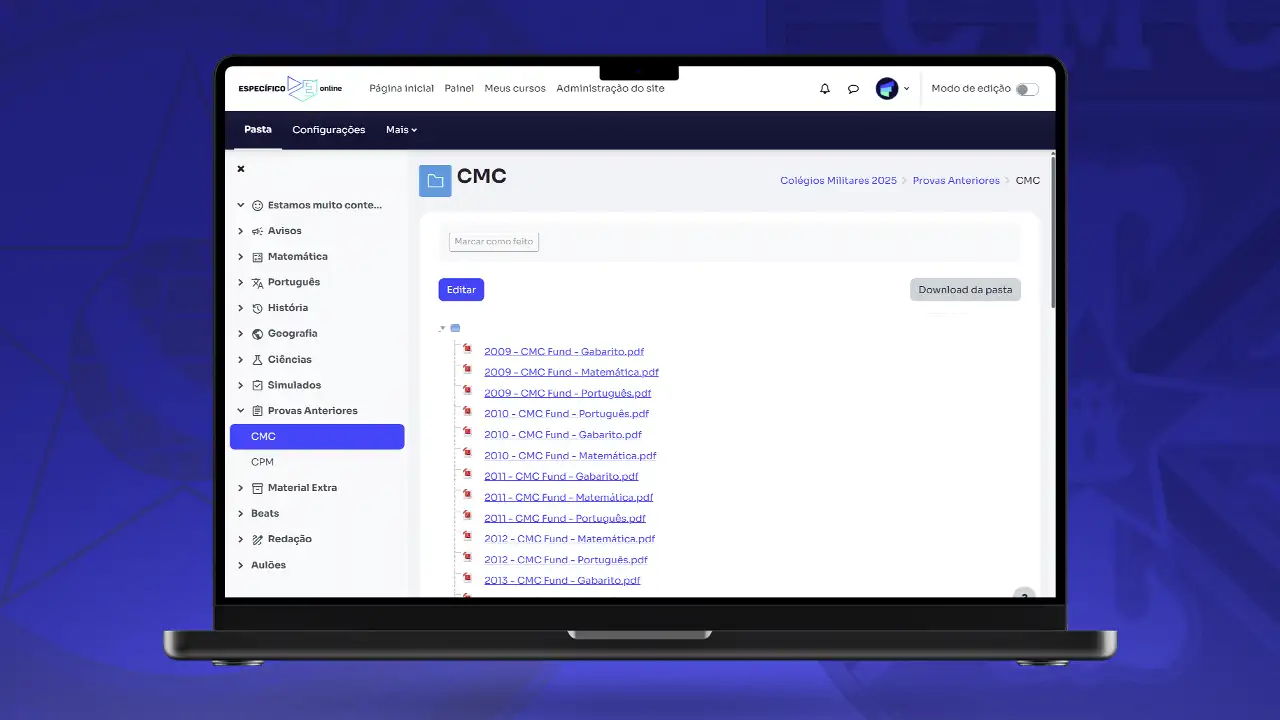The width and height of the screenshot is (1280, 720).
Task: Click PDF icon beside 2011 Matemática file
Action: (467, 496)
